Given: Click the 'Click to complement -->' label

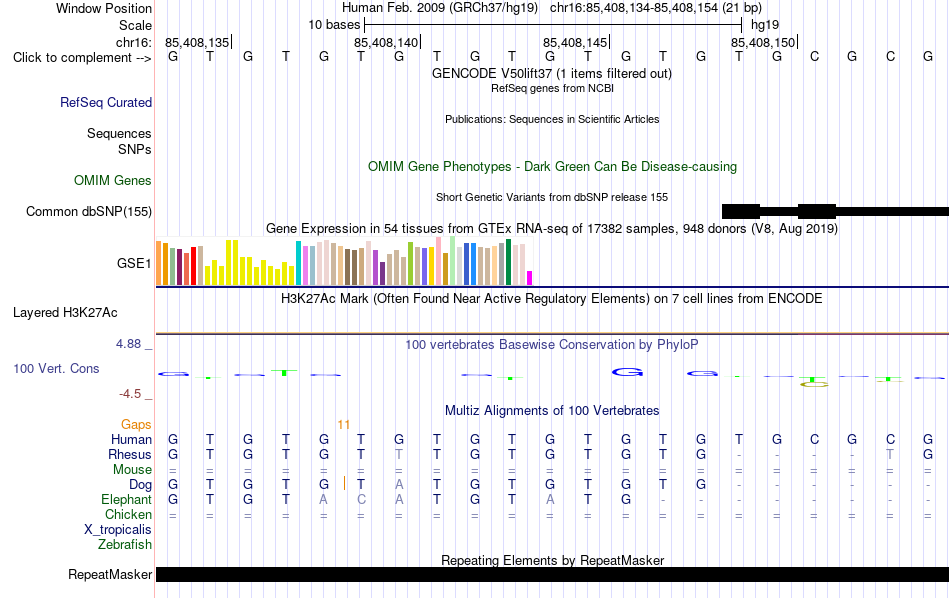Looking at the screenshot, I should click(x=82, y=58).
